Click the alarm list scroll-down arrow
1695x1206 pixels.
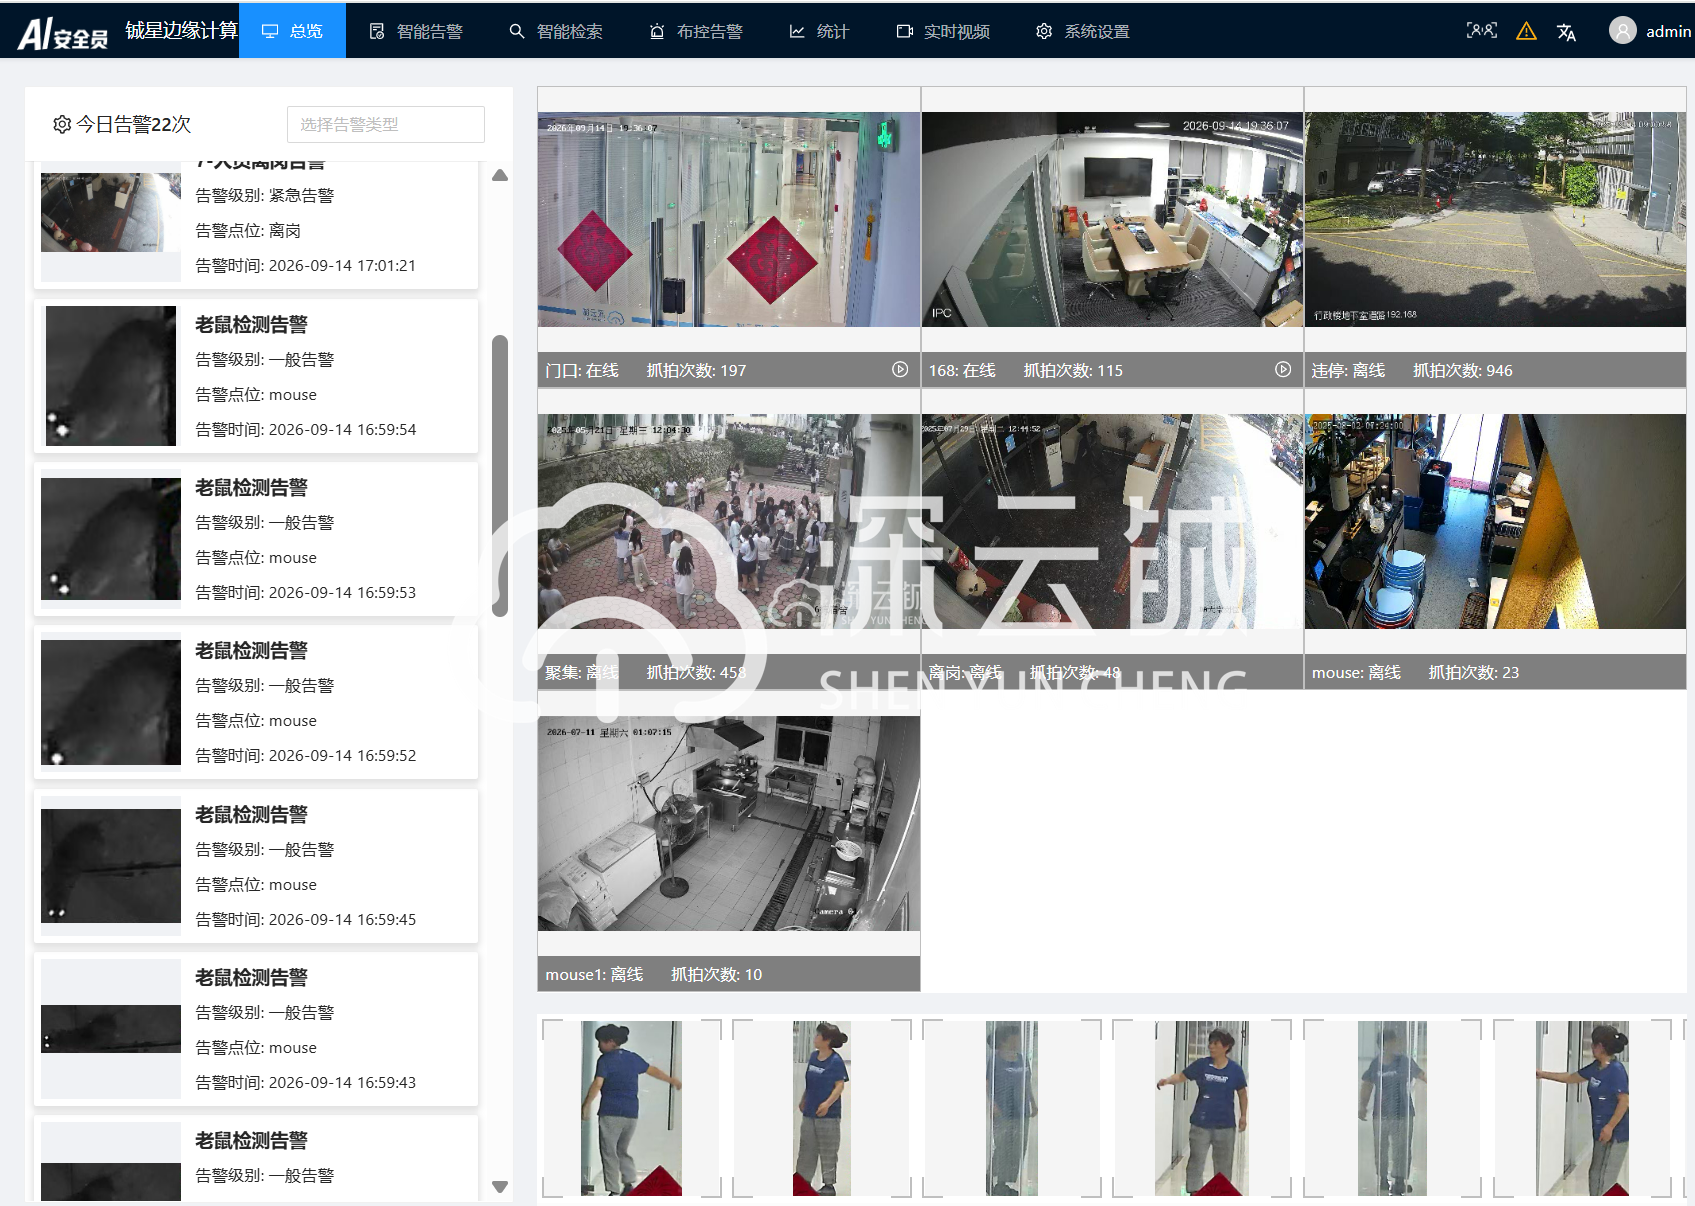click(x=500, y=1187)
